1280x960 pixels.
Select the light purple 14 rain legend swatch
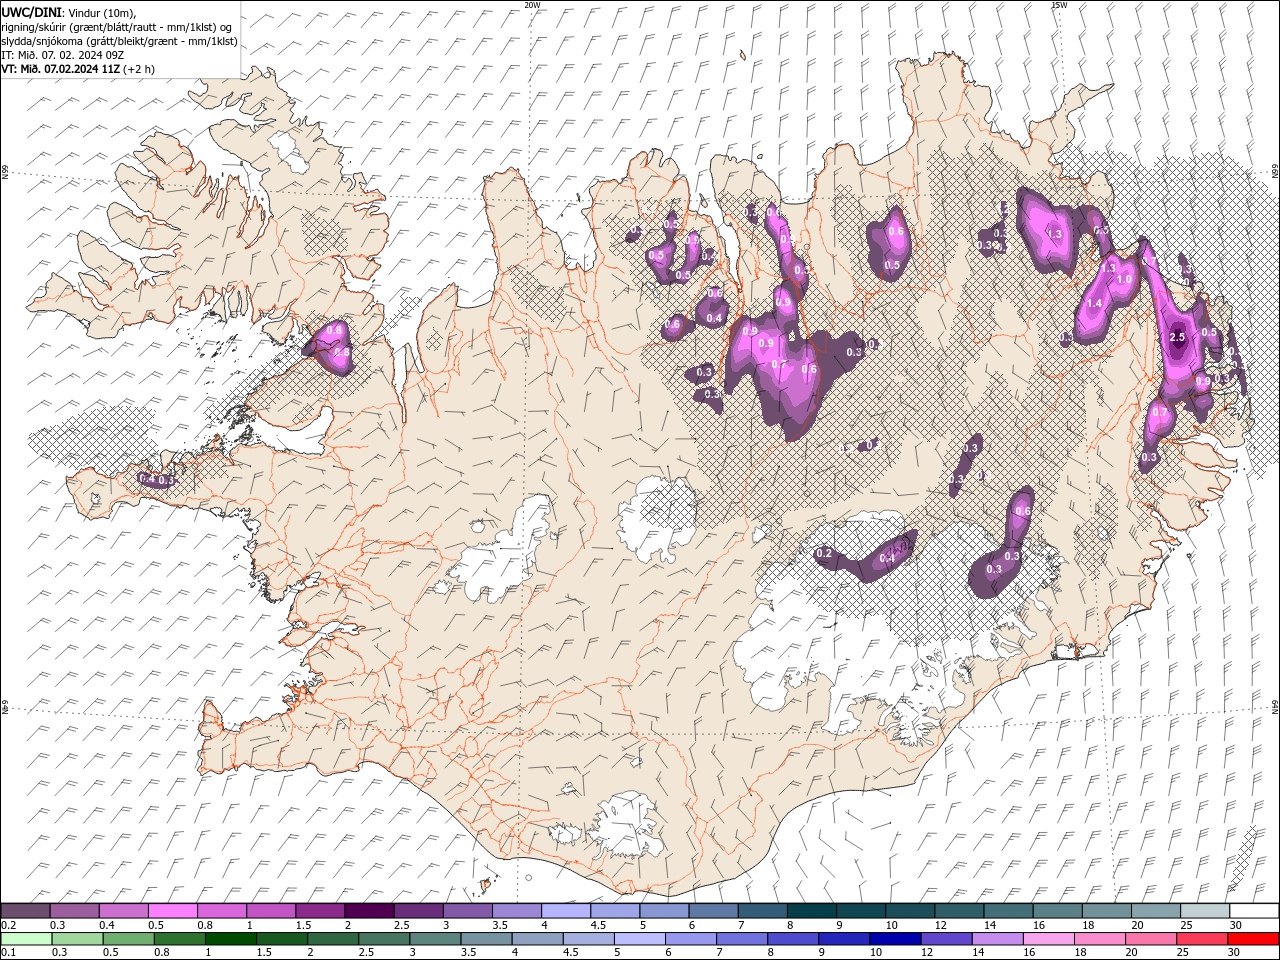(x=996, y=939)
